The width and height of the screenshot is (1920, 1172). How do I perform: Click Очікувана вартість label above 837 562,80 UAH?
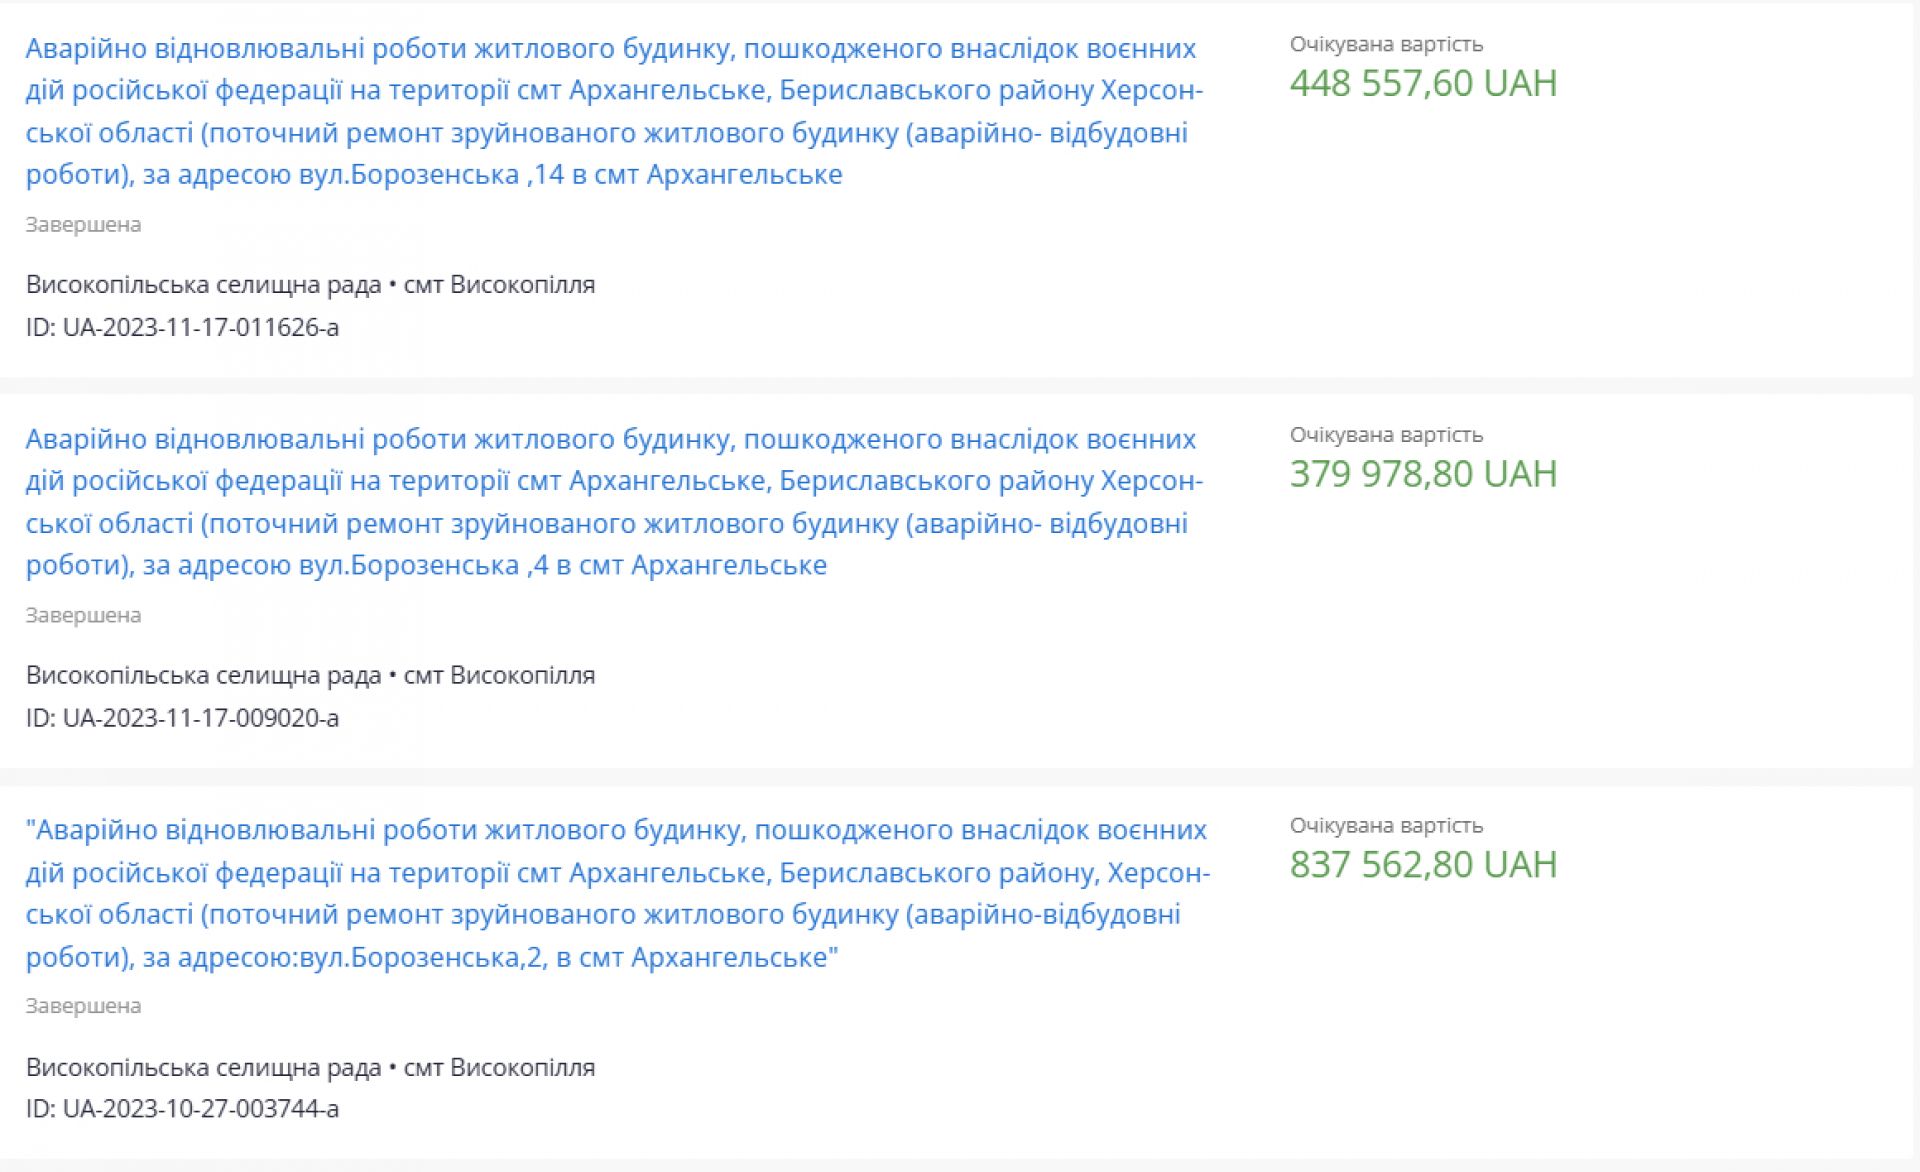click(1386, 826)
